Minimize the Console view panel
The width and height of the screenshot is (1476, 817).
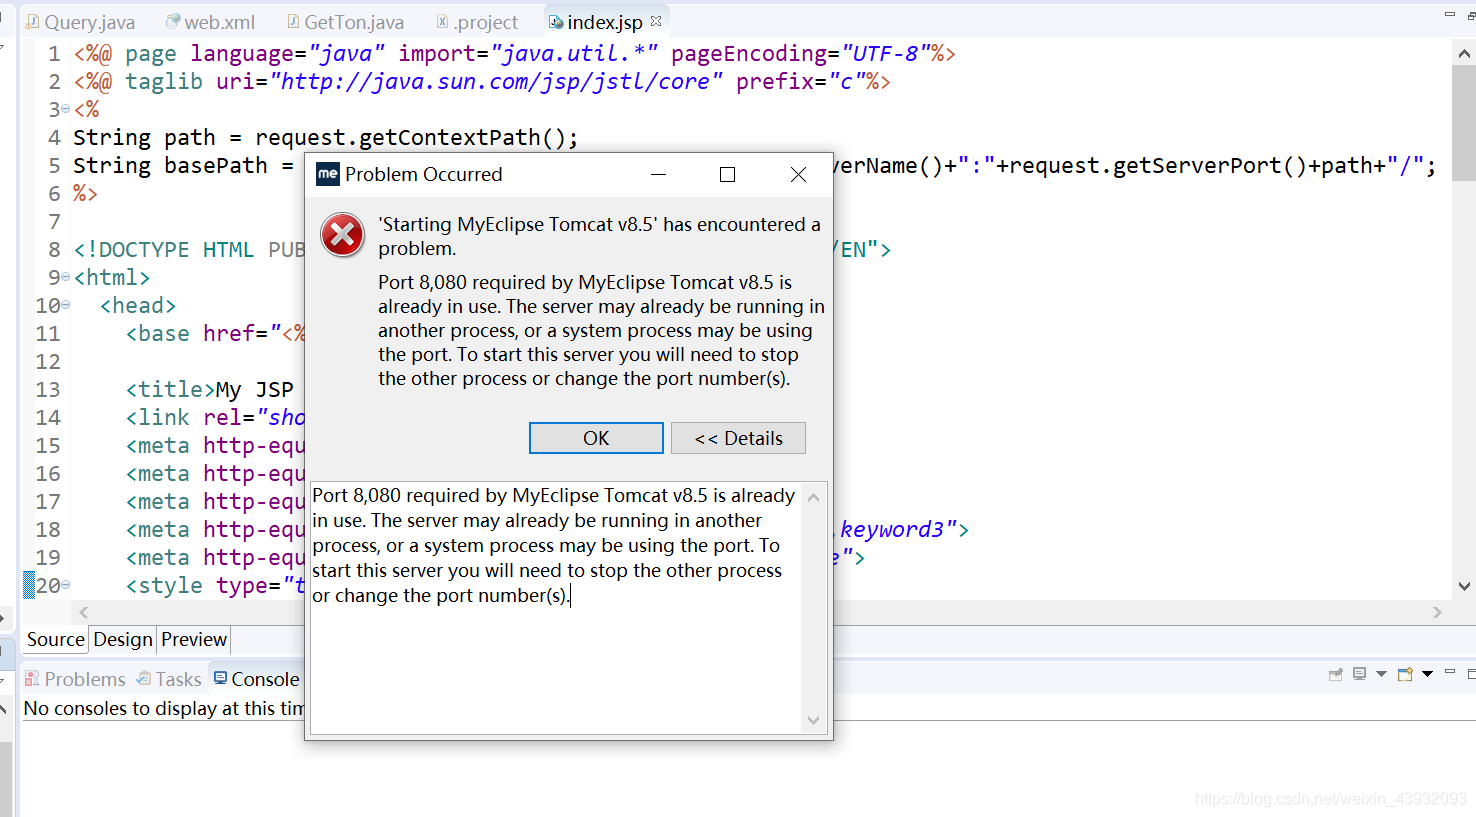1450,672
